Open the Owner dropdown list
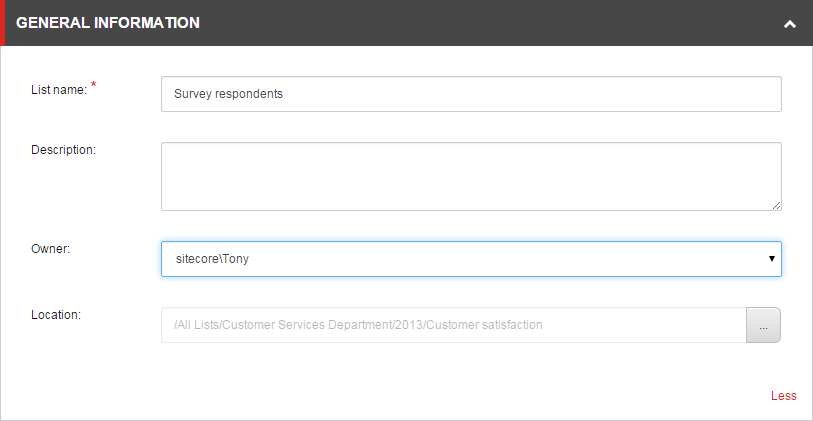The image size is (813, 421). (x=471, y=259)
